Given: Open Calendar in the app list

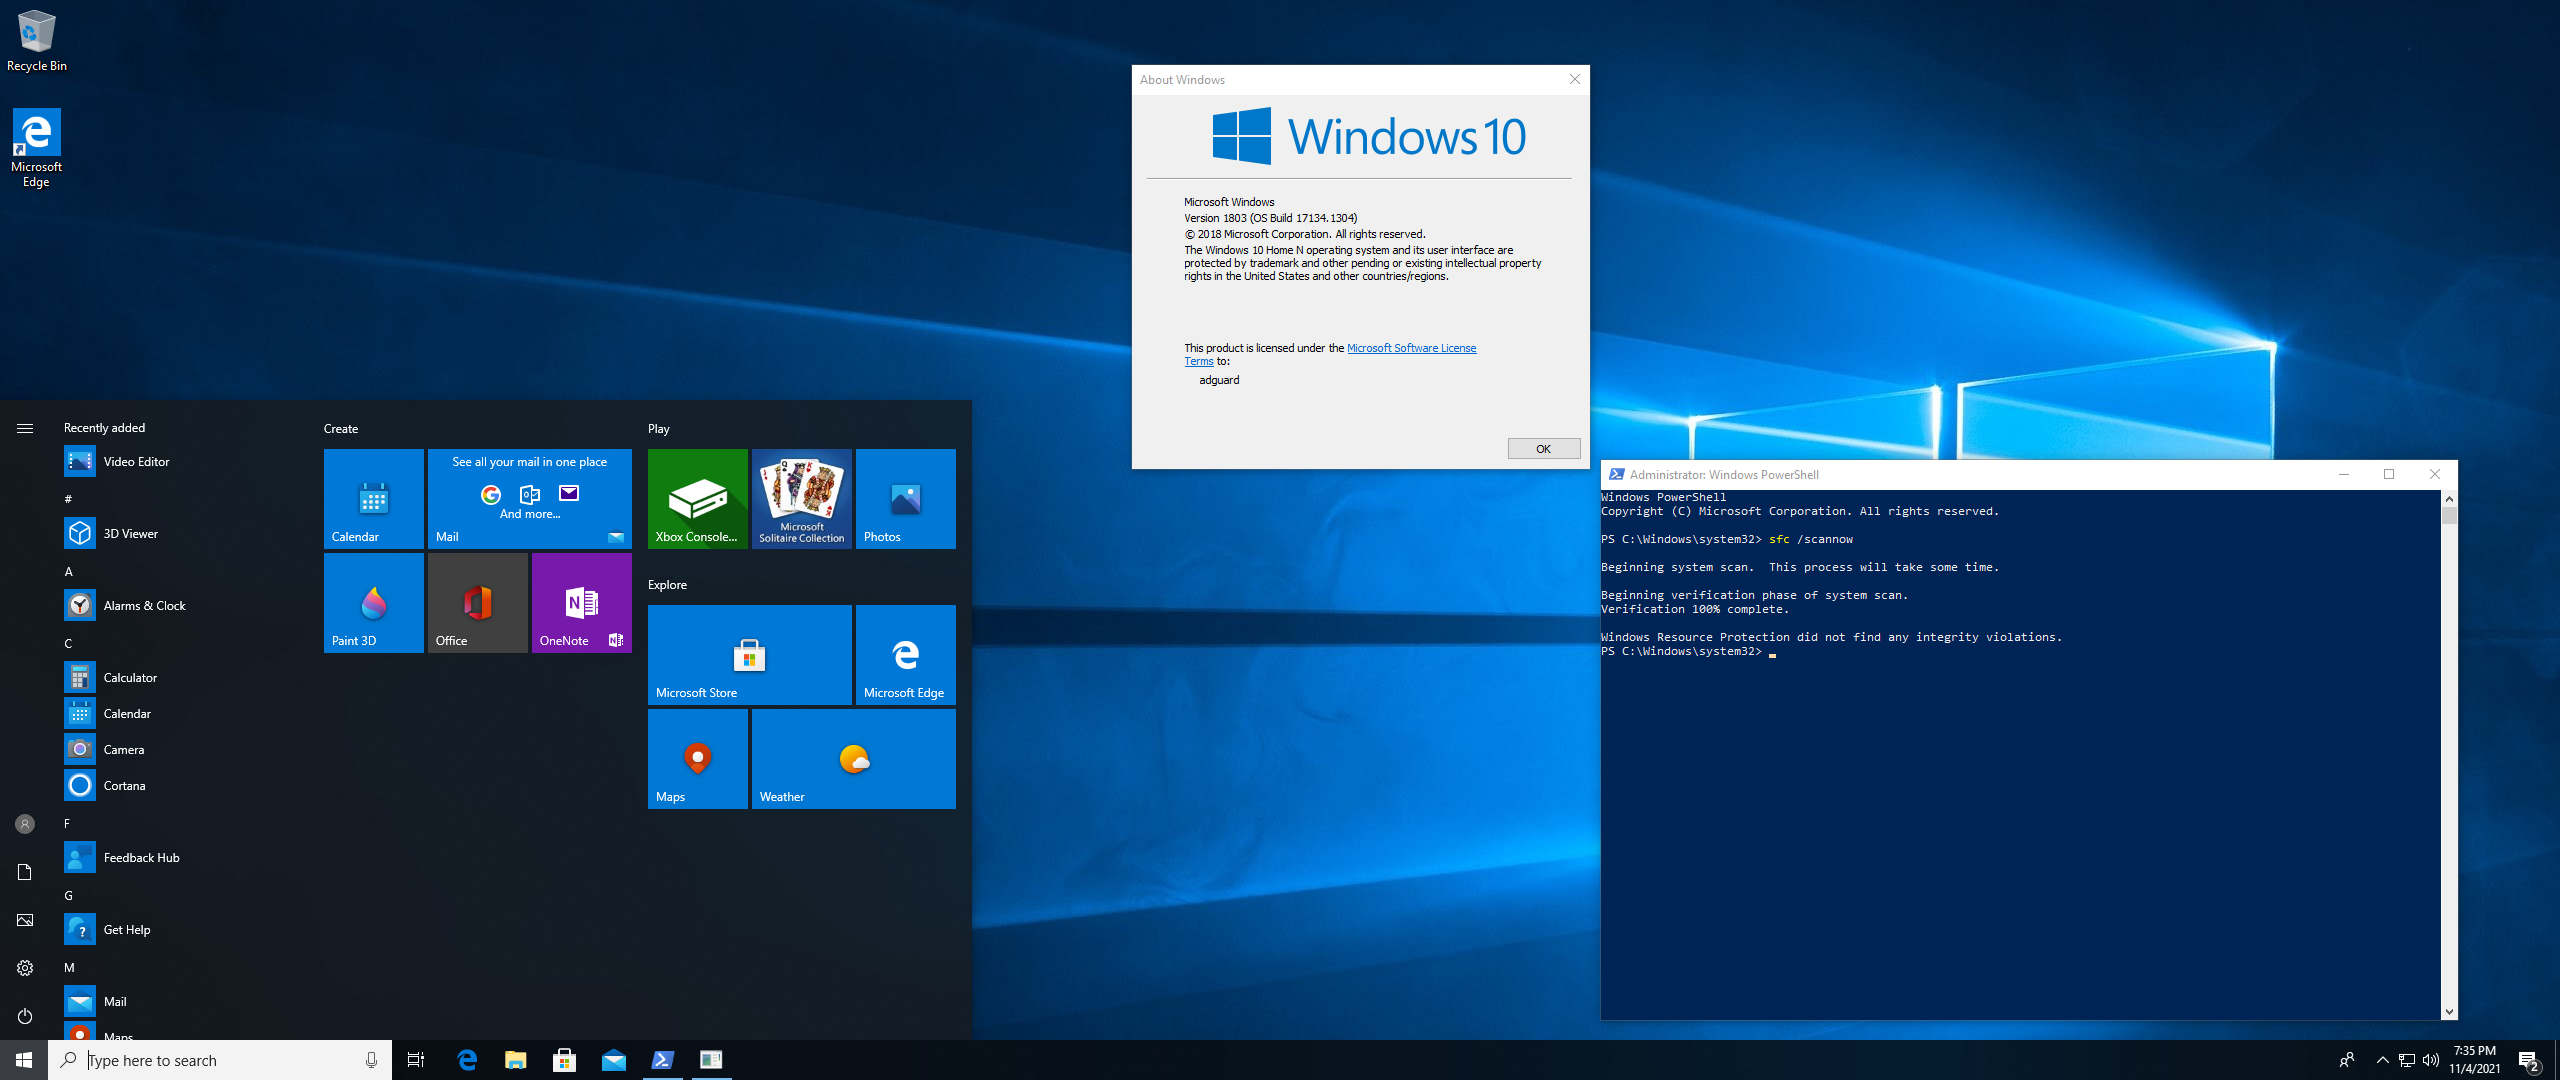Looking at the screenshot, I should click(180, 714).
